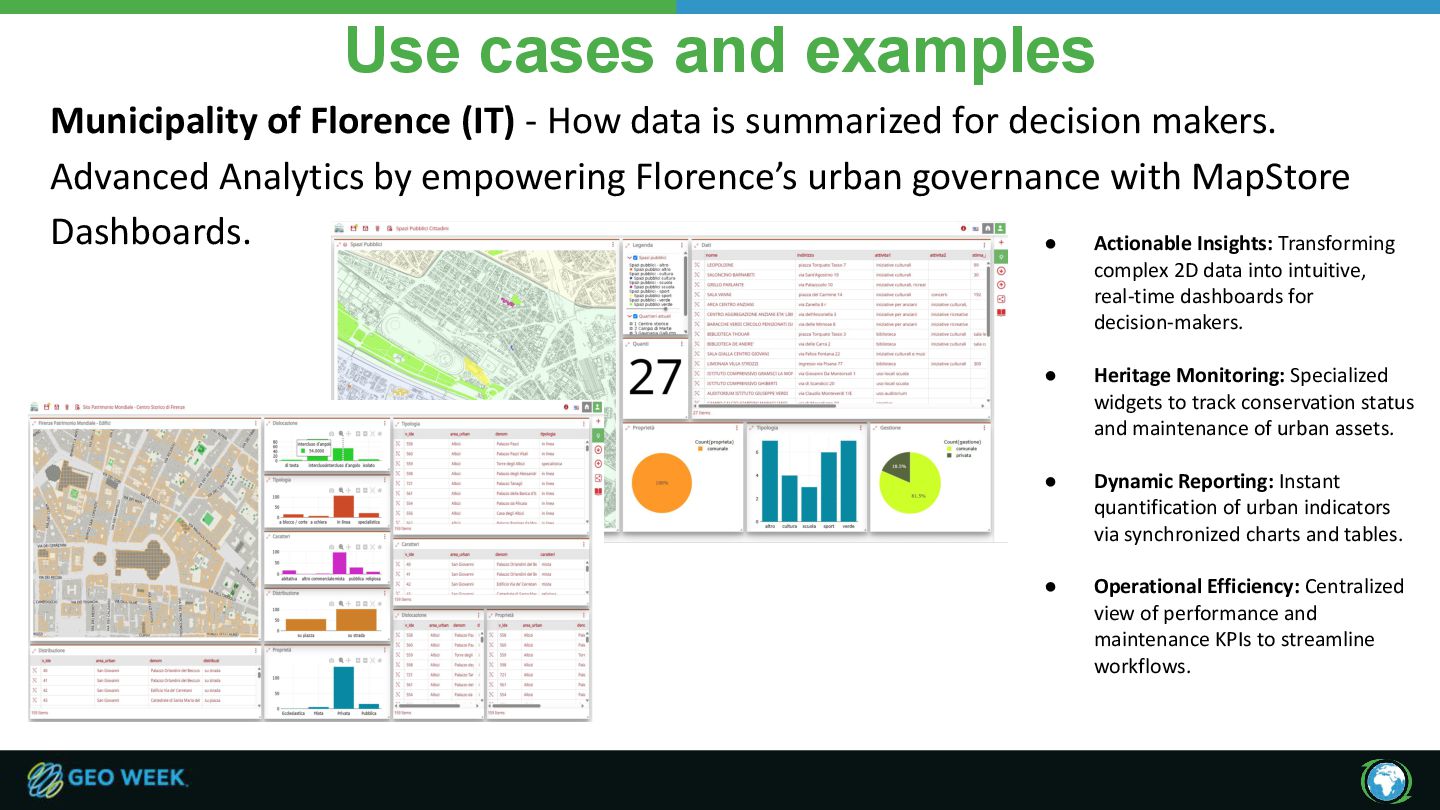Image resolution: width=1440 pixels, height=810 pixels.
Task: Open the orange Proprietà pie chart three-dot menu
Action: pos(737,428)
